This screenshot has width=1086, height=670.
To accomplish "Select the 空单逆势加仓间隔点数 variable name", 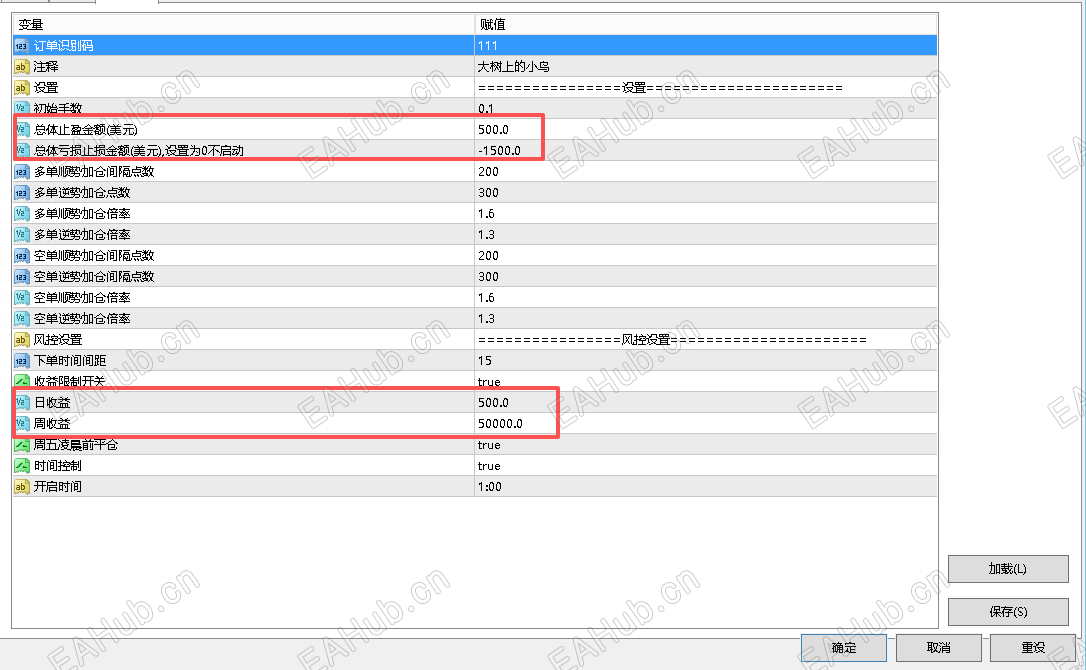I will [94, 276].
